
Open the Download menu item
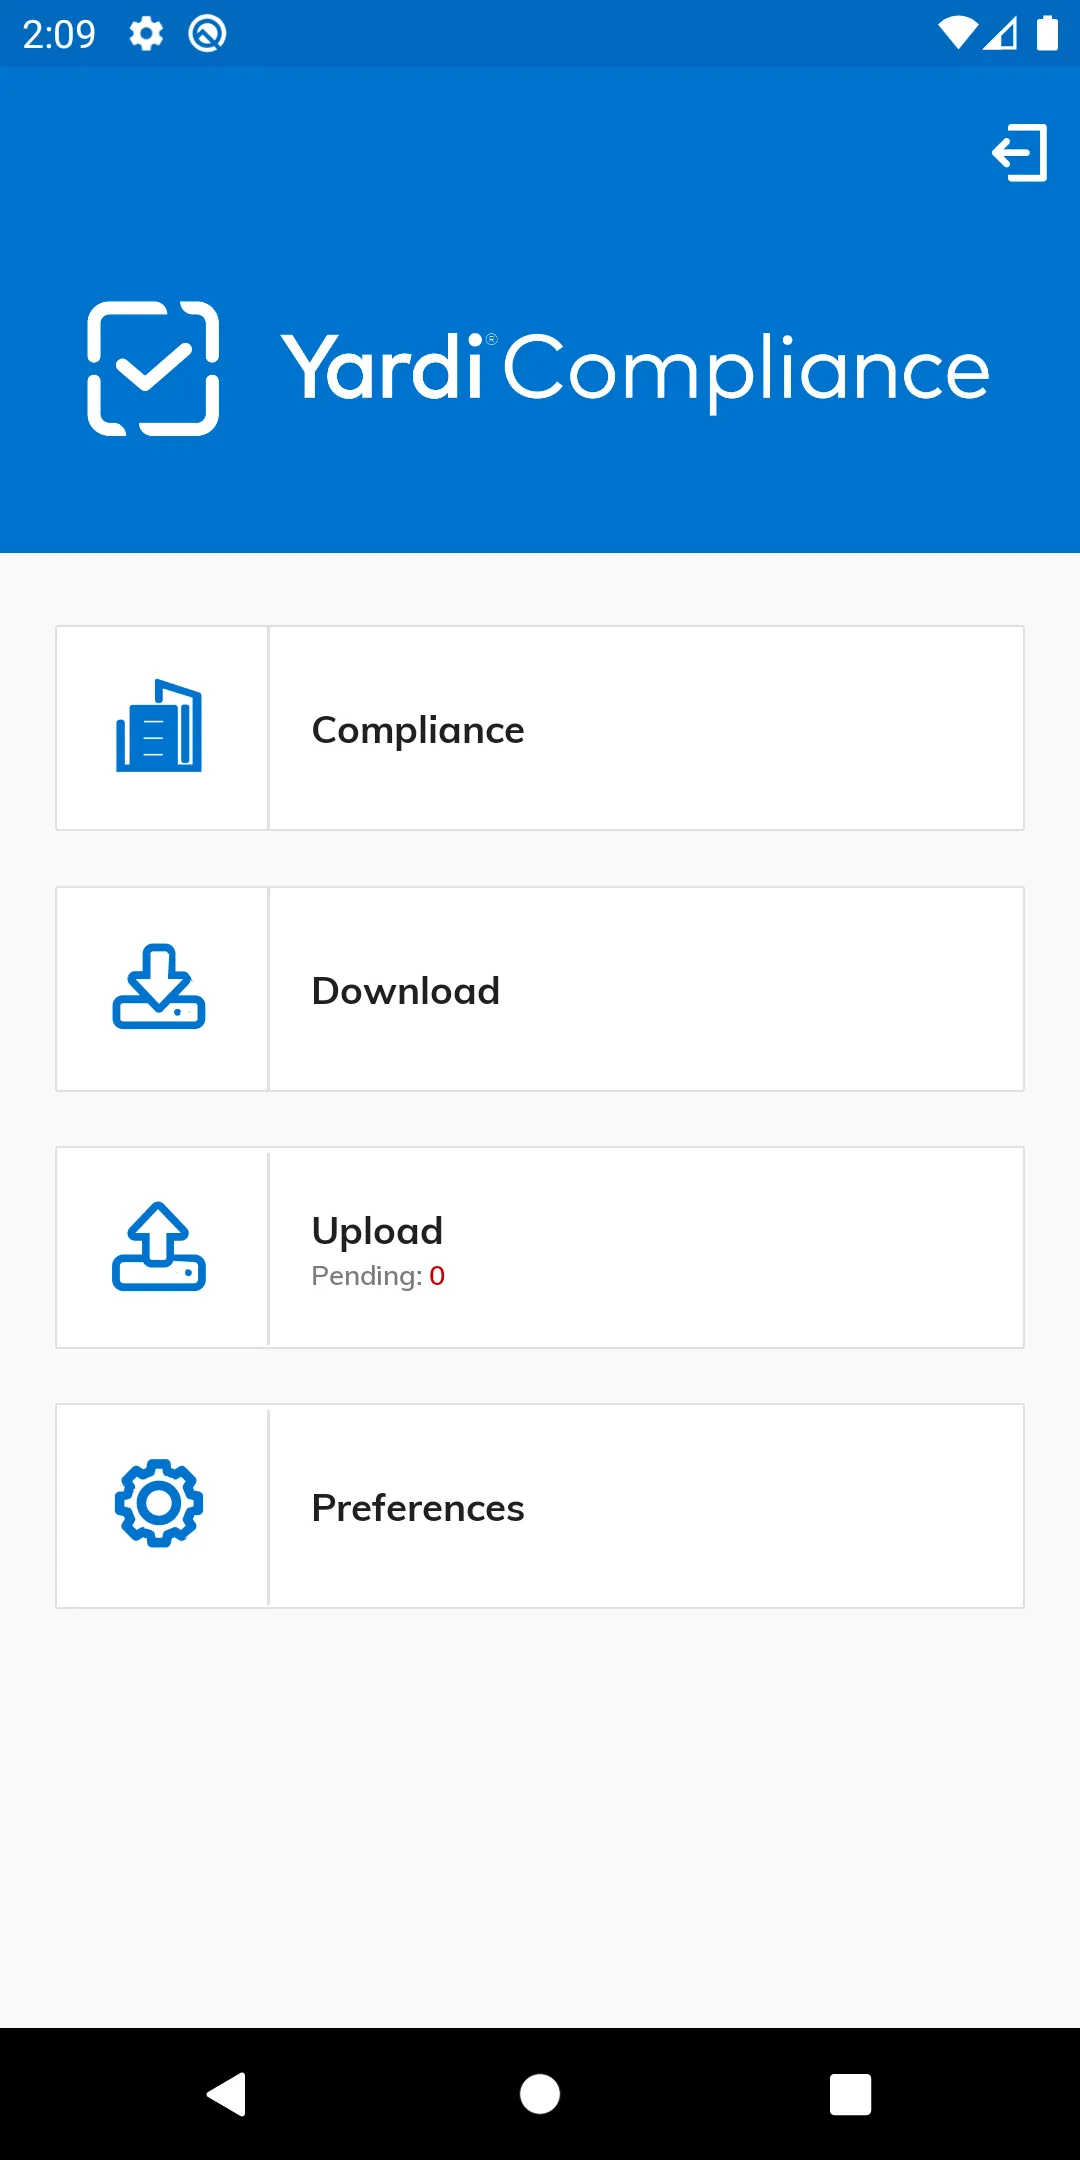(540, 989)
